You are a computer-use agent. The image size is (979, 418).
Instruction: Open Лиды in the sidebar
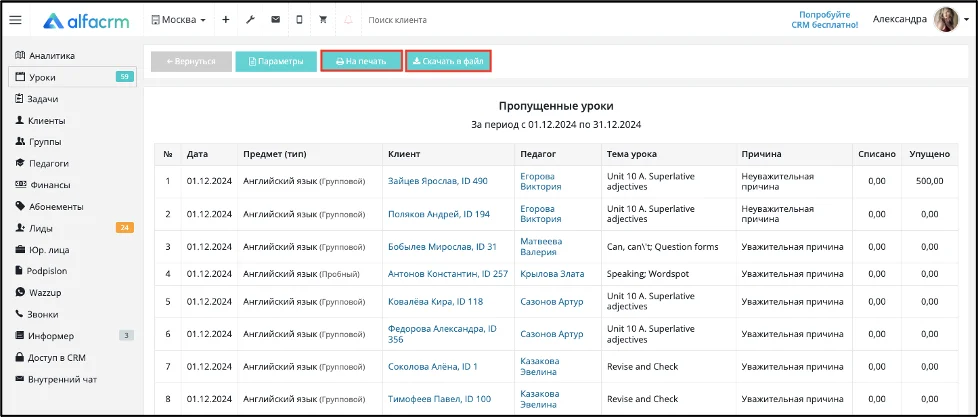click(34, 228)
